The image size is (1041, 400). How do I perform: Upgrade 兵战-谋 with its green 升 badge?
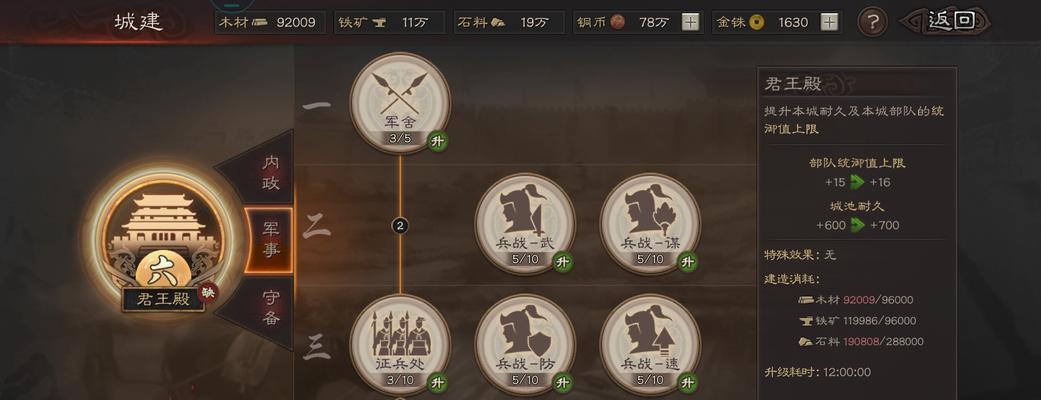click(x=687, y=262)
